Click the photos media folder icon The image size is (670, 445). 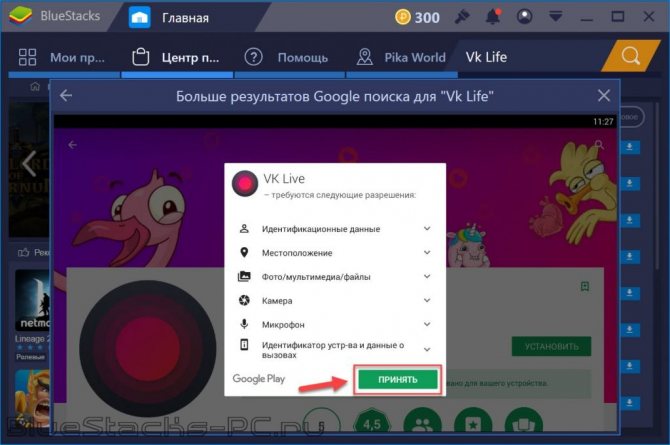(244, 276)
